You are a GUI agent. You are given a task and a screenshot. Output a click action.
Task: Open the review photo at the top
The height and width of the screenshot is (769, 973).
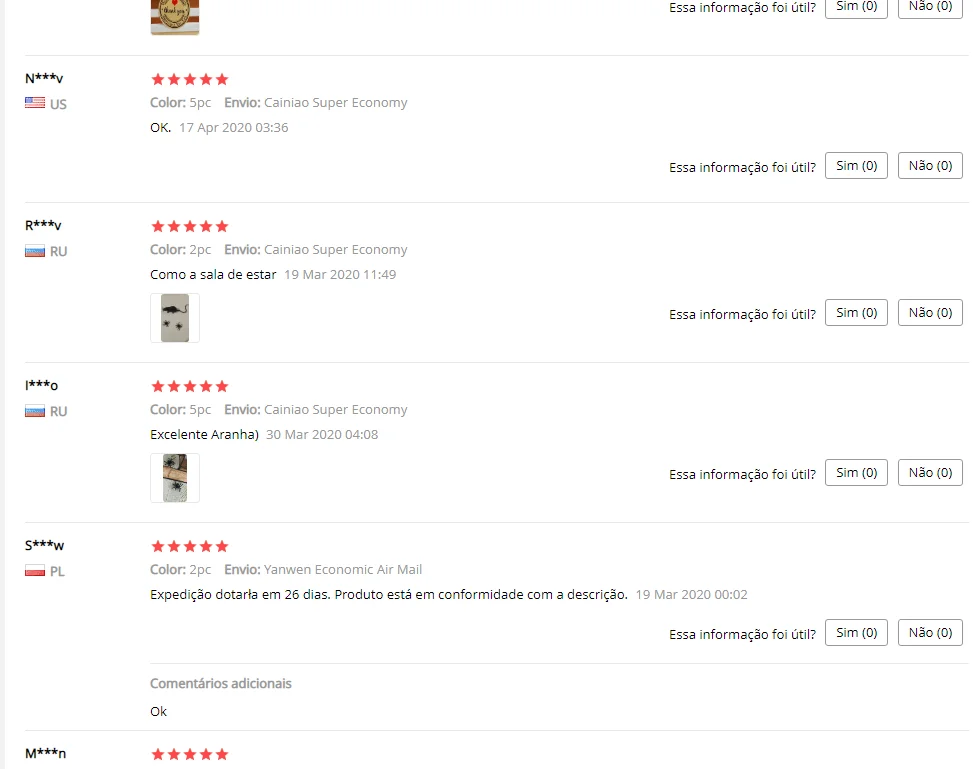click(175, 17)
